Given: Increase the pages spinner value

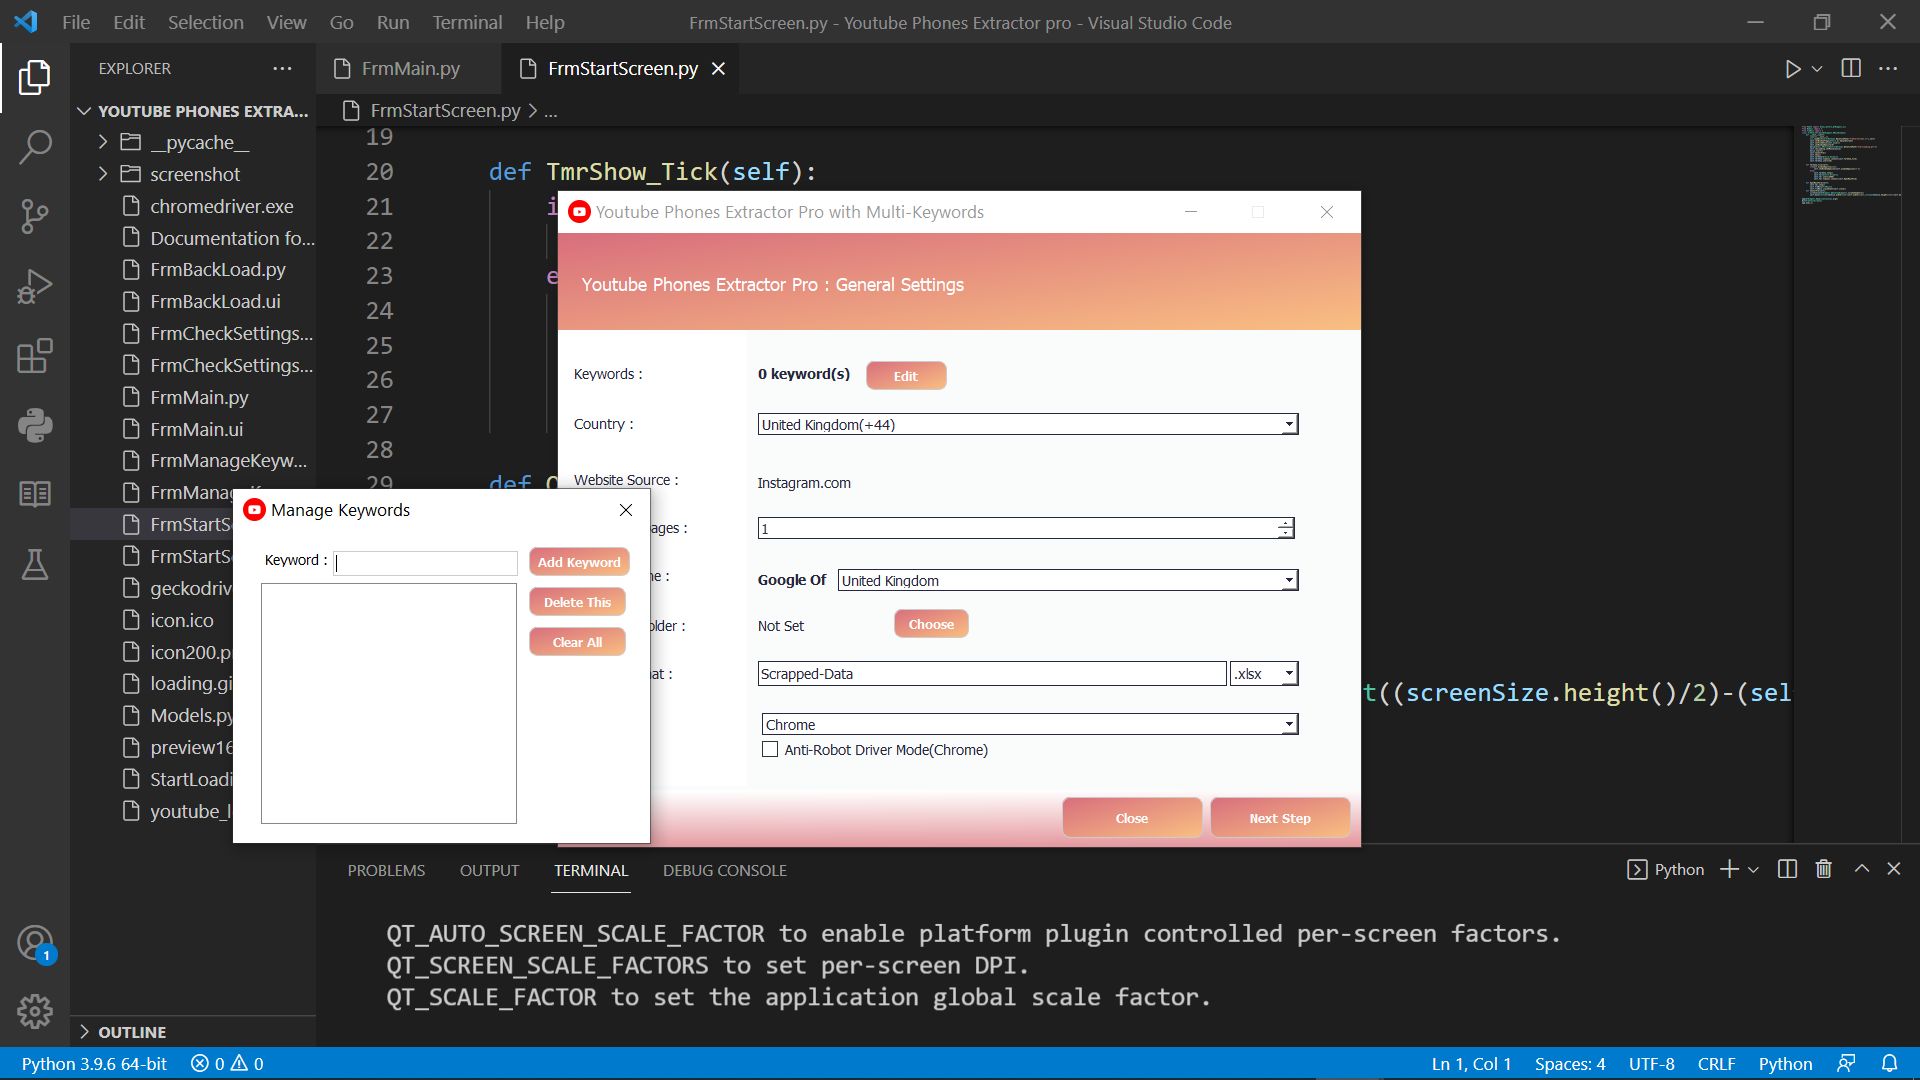Looking at the screenshot, I should (x=1285, y=522).
